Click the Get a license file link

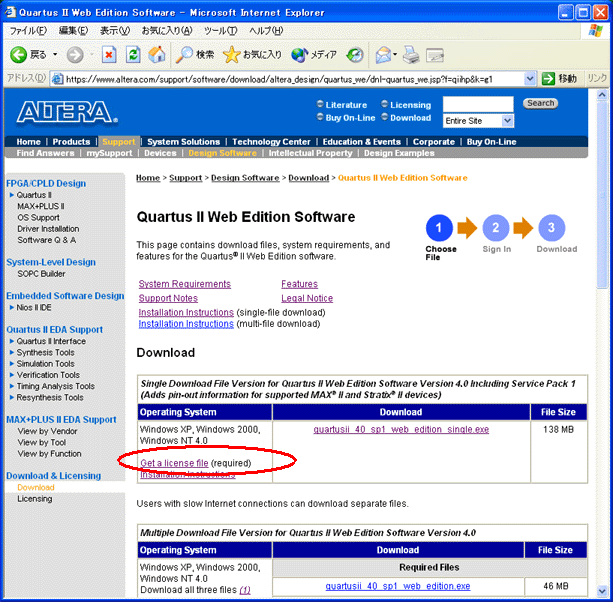(x=174, y=463)
